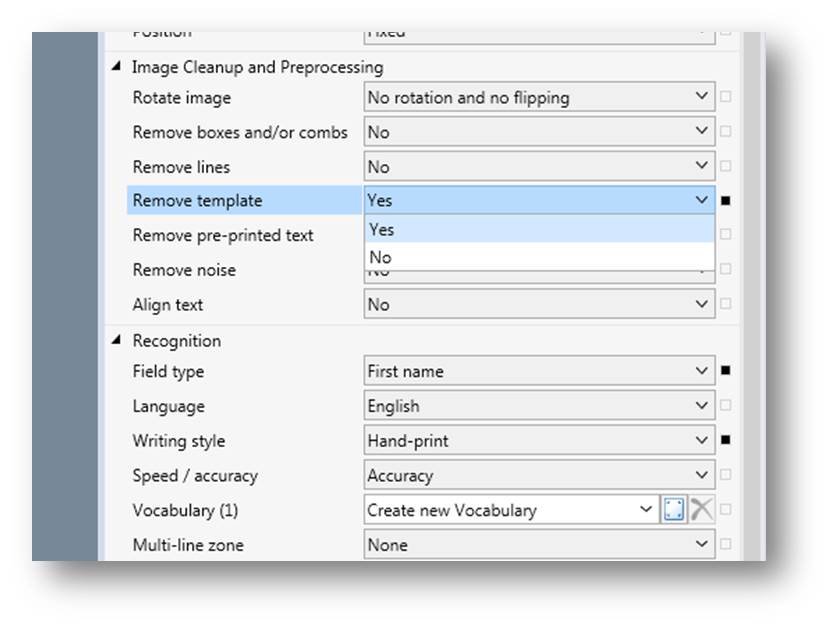Click the Remove template property label
Viewport: 831px width, 626px height.
[x=197, y=201]
